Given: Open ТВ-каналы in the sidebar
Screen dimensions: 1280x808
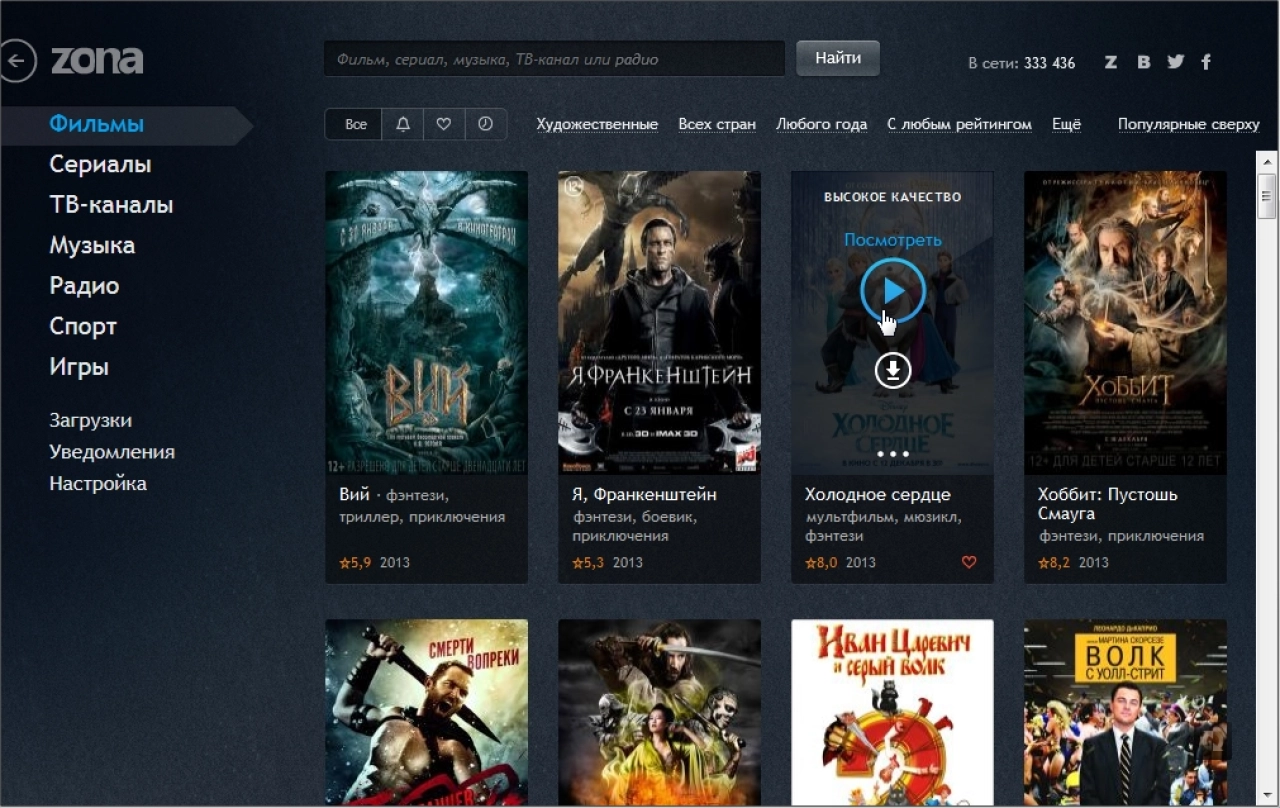Looking at the screenshot, I should point(111,205).
